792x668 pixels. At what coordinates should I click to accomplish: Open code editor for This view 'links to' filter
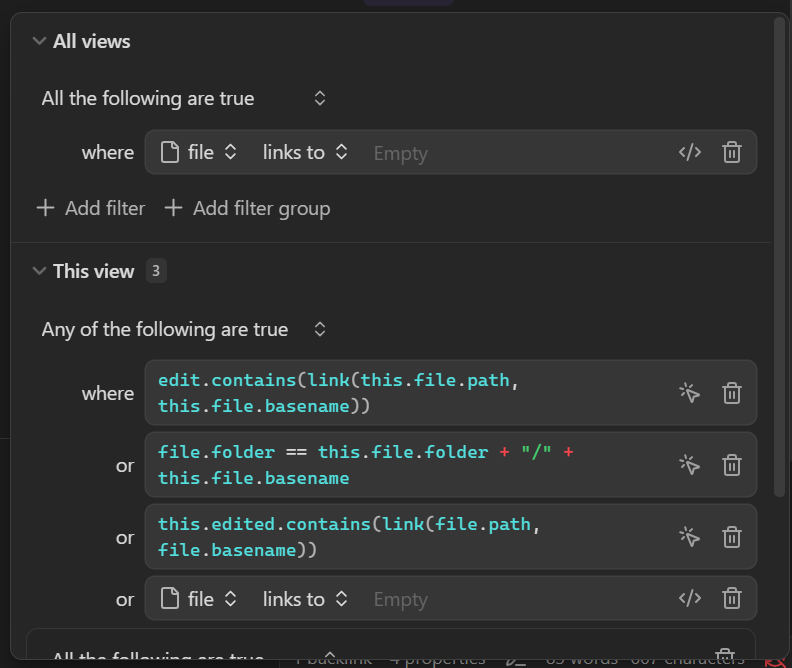pyautogui.click(x=690, y=599)
